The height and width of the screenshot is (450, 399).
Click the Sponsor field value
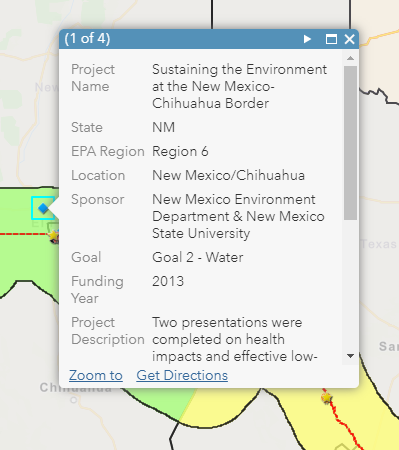point(238,216)
